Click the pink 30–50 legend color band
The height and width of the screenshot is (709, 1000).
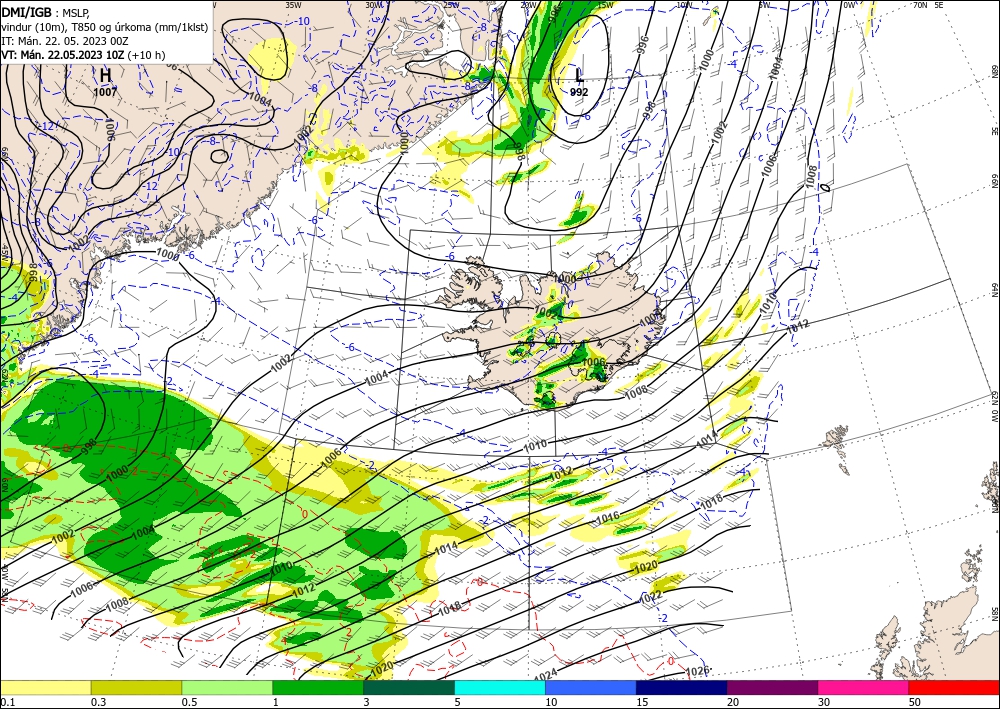864,687
